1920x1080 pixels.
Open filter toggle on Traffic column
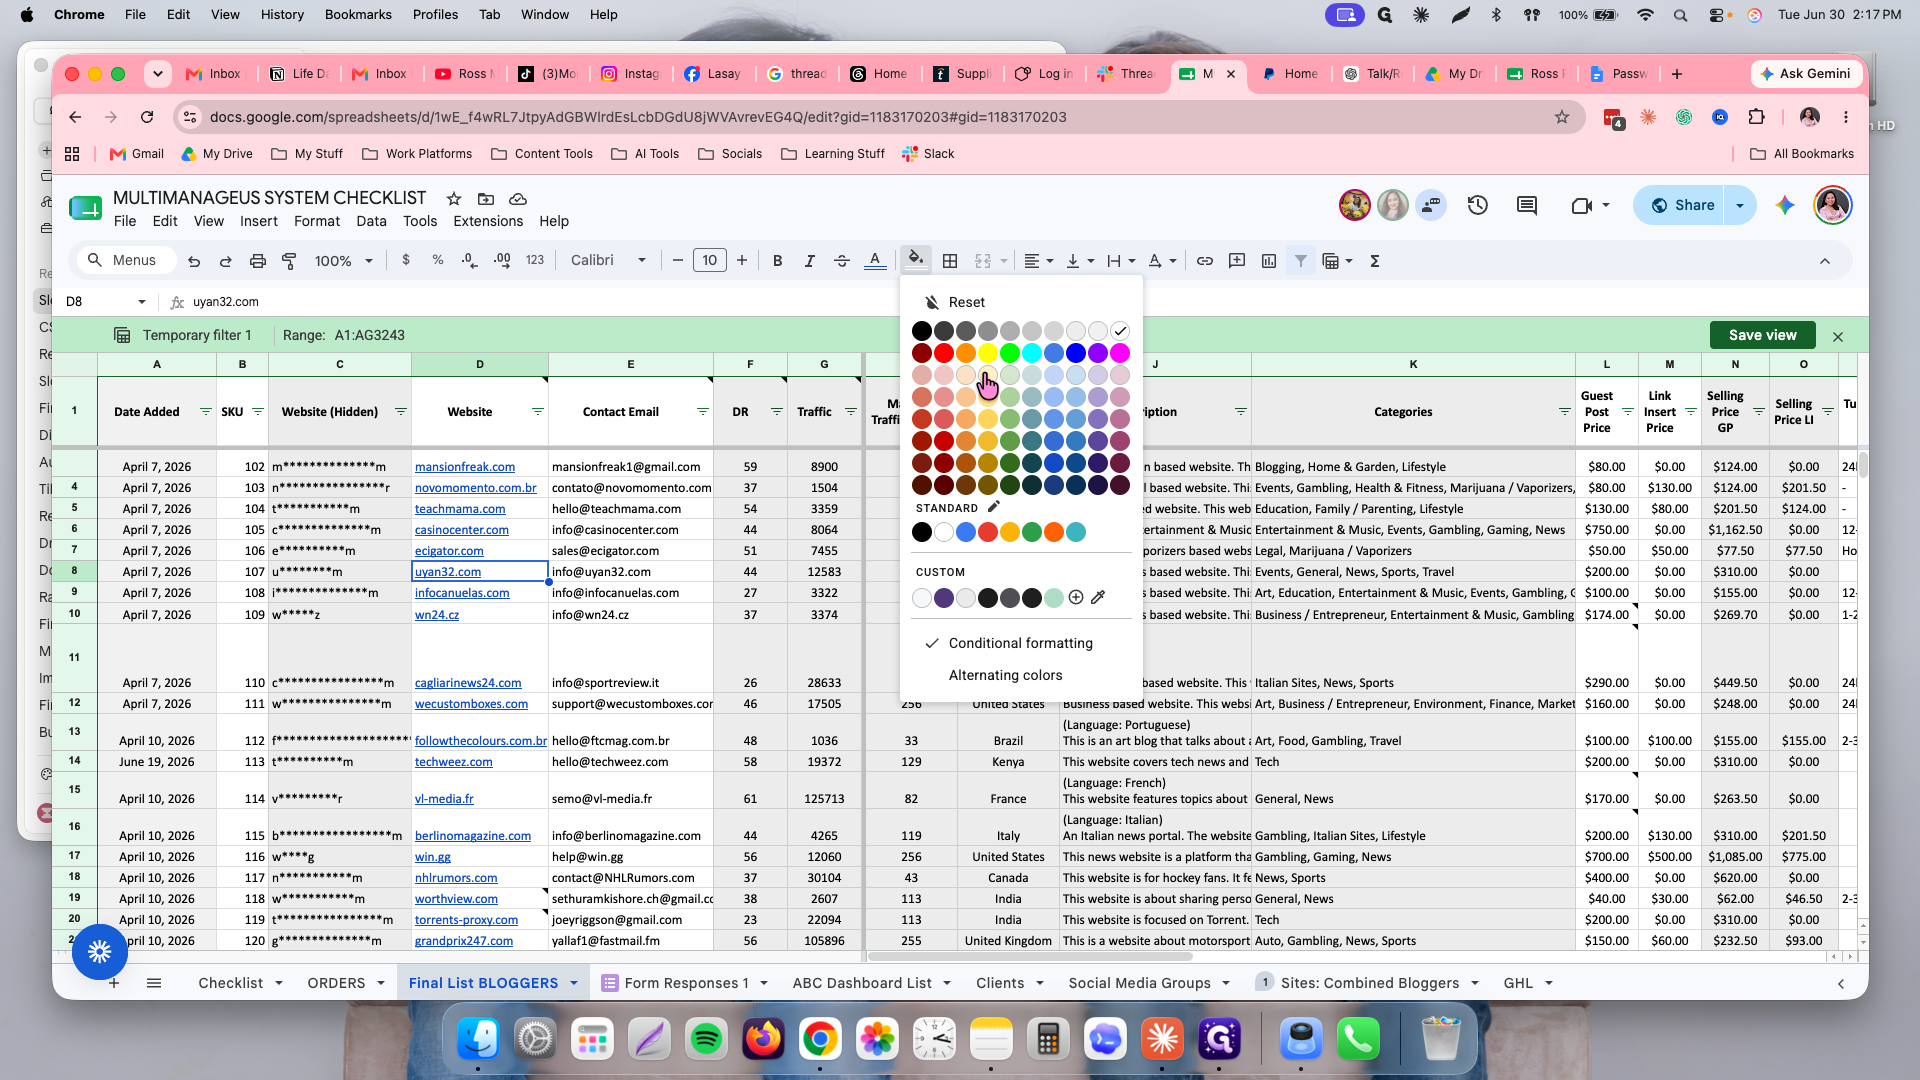click(x=850, y=412)
